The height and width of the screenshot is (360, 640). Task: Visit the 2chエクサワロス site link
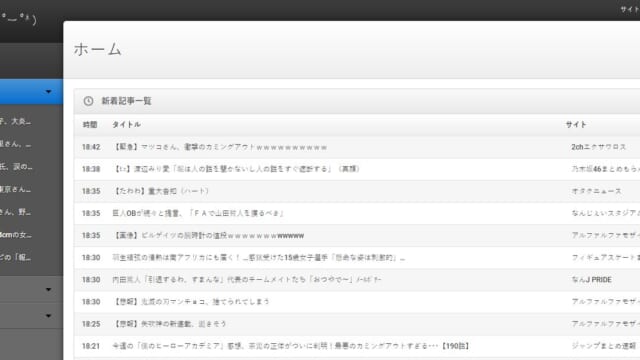click(598, 147)
